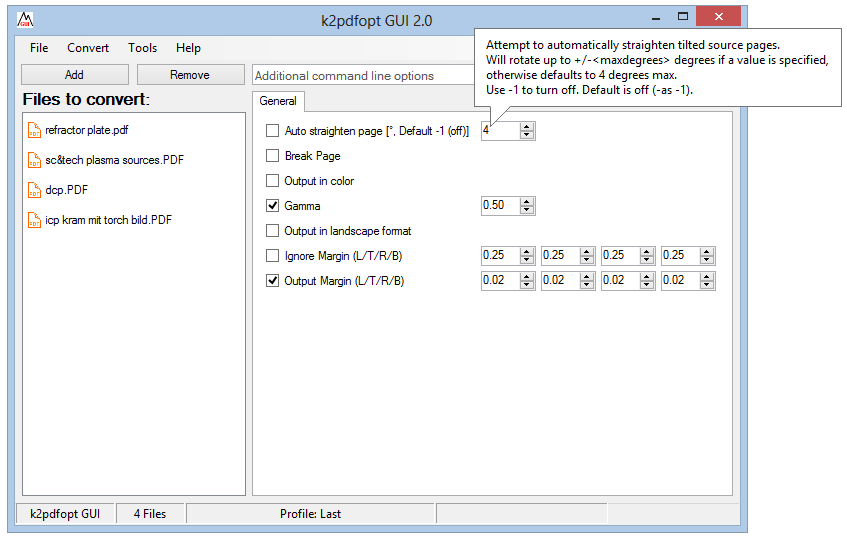
Task: Click the PDF icon of sc&tech plasma sources.PDF
Action: (x=34, y=160)
